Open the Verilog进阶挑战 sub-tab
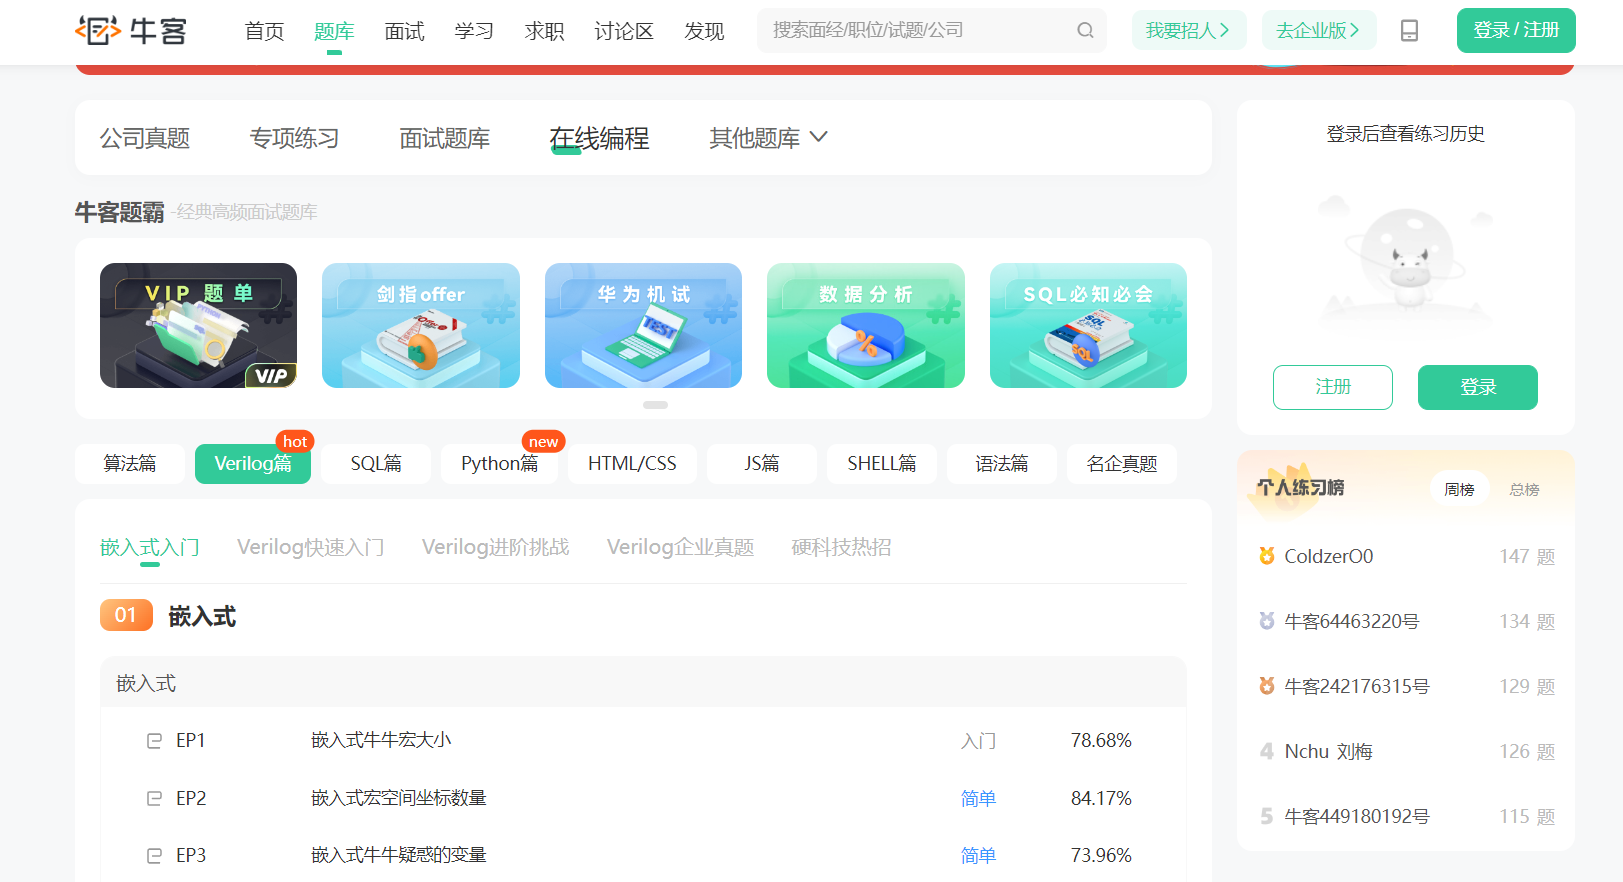This screenshot has width=1623, height=882. (x=496, y=547)
